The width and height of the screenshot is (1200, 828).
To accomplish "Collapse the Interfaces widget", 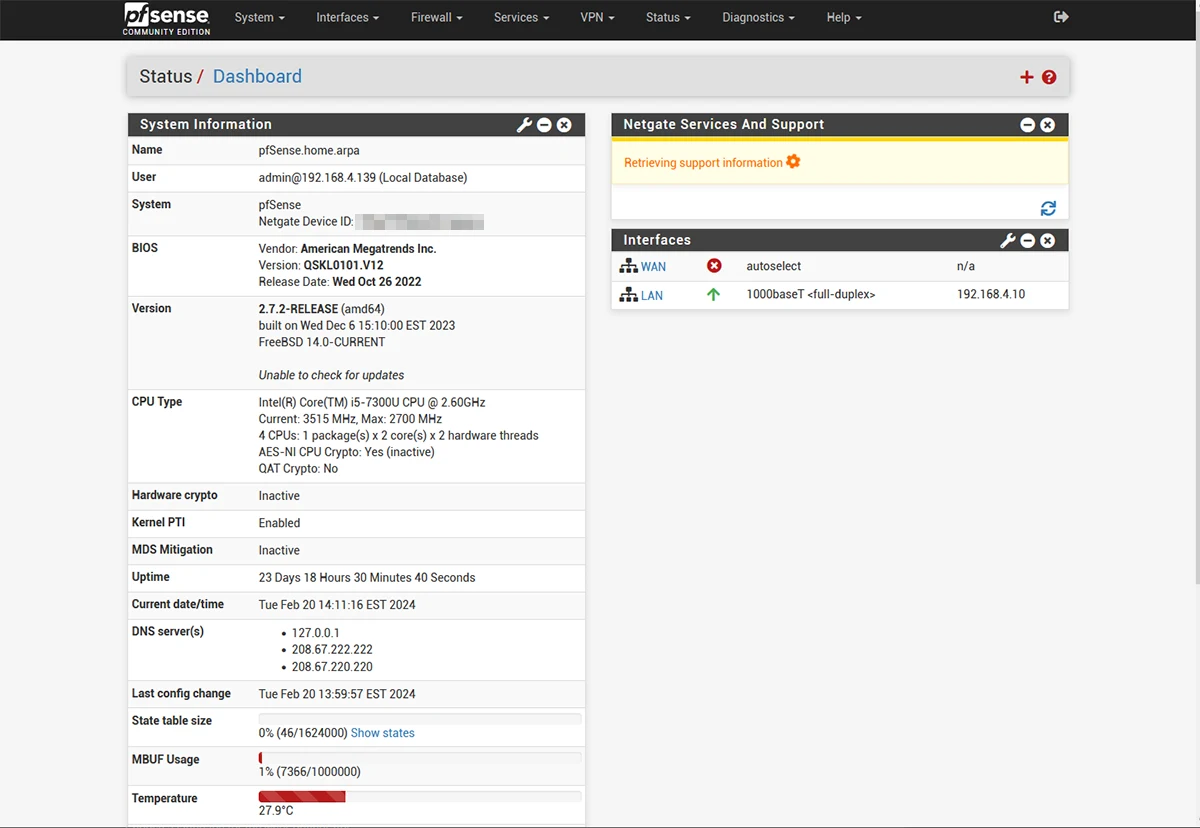I will (1028, 241).
